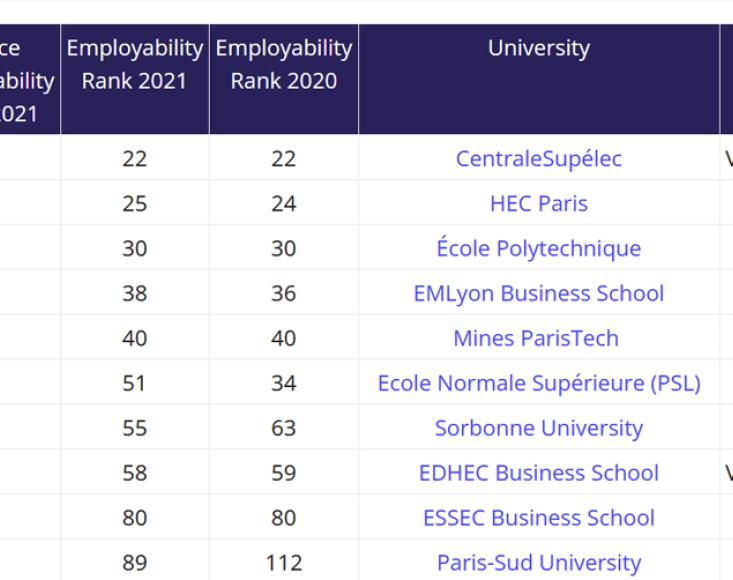The width and height of the screenshot is (733, 580).
Task: Select the 2020 rank cell showing 112
Action: coord(284,563)
